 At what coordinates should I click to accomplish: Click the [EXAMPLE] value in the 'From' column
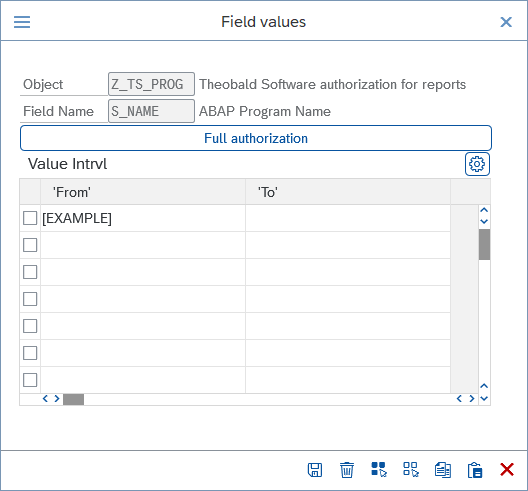(x=77, y=218)
